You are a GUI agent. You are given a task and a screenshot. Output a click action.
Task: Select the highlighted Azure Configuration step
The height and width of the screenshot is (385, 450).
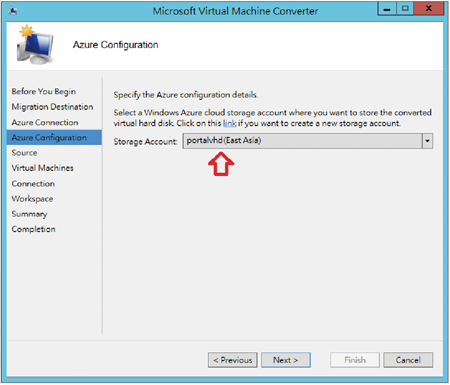[54, 137]
